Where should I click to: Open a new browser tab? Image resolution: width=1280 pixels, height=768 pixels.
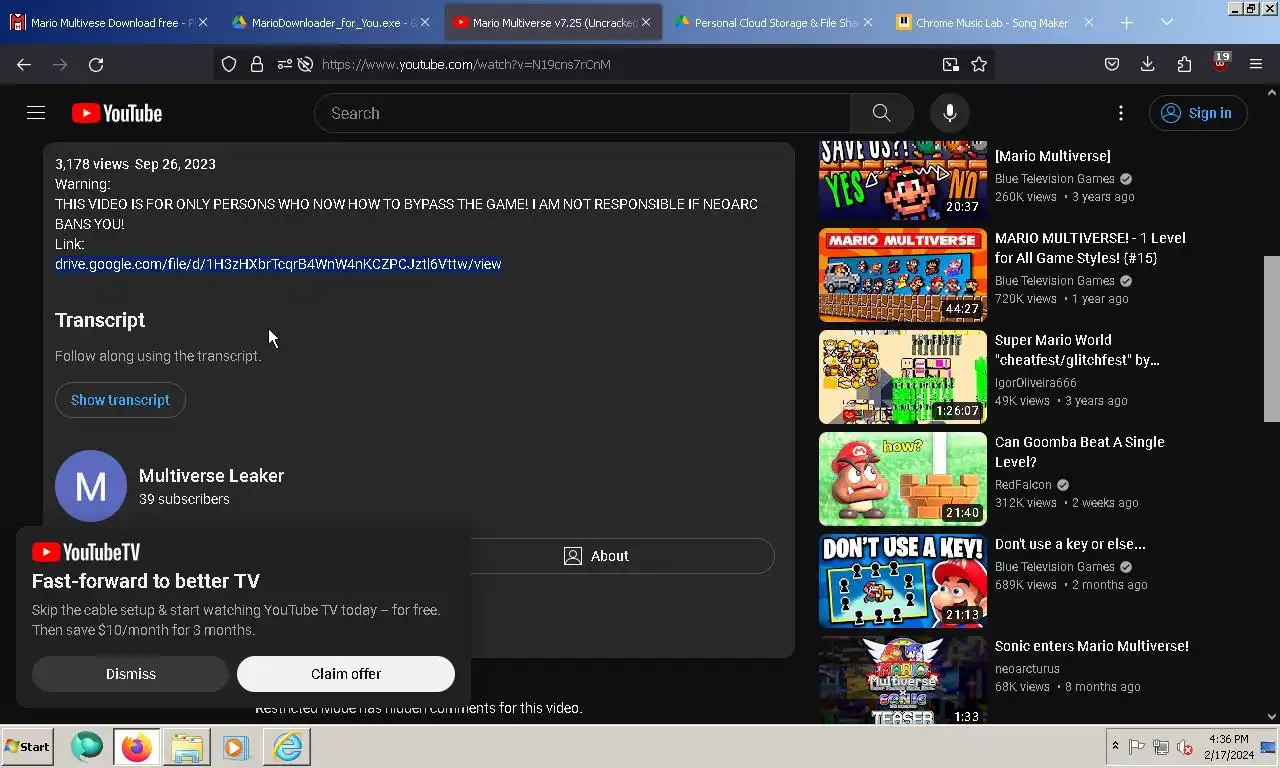(1126, 22)
